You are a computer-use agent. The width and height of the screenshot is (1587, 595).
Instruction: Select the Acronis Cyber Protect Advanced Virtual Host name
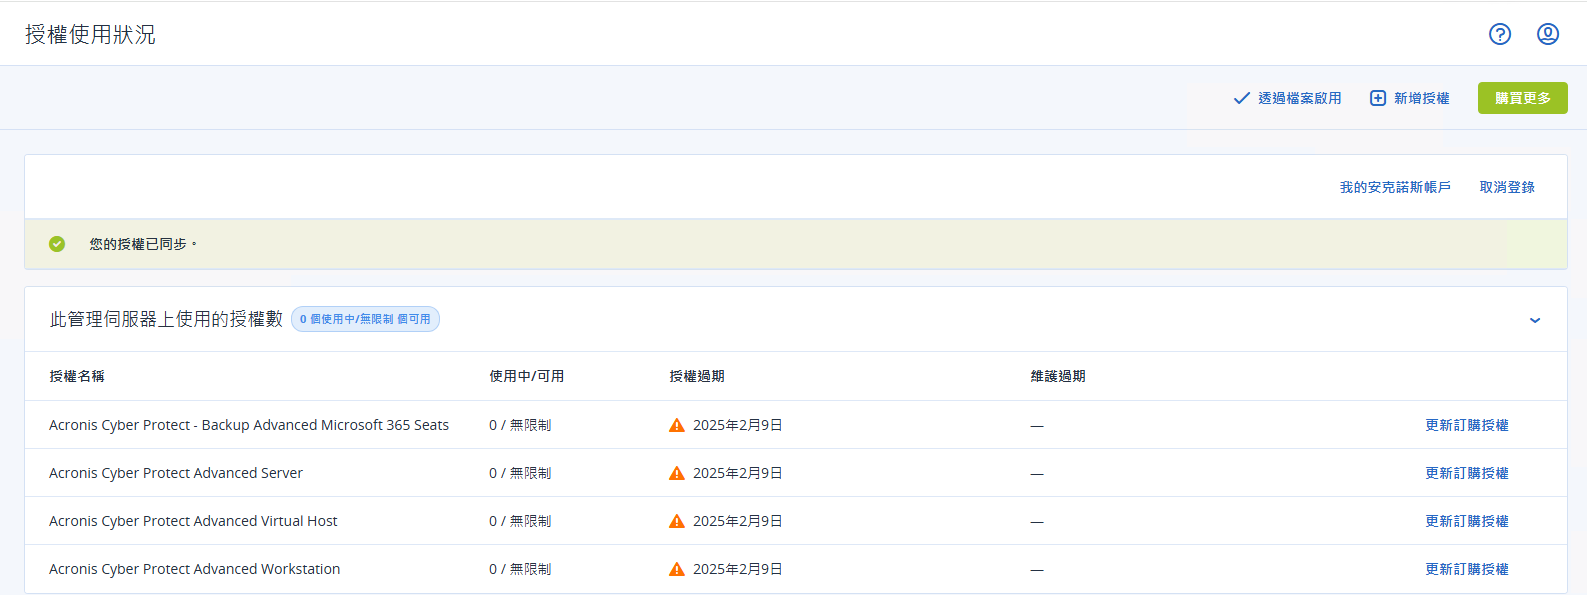193,521
